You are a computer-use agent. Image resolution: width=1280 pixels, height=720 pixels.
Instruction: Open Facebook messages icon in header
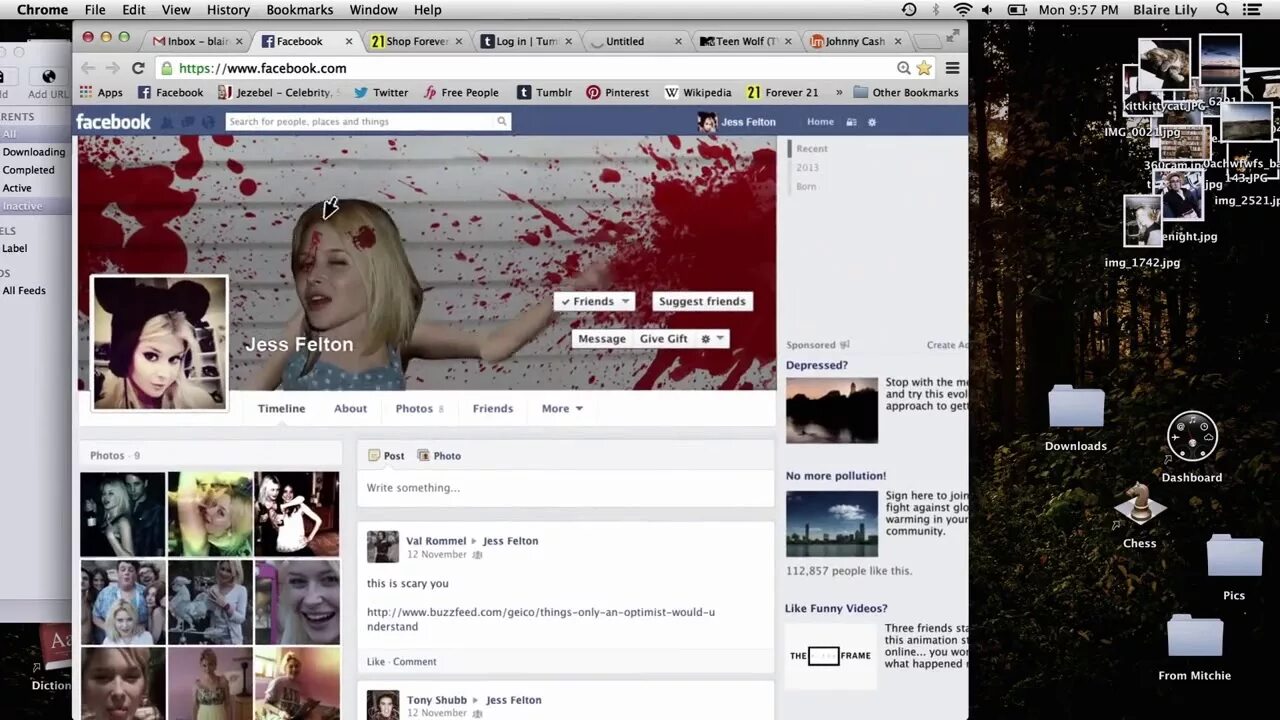188,122
